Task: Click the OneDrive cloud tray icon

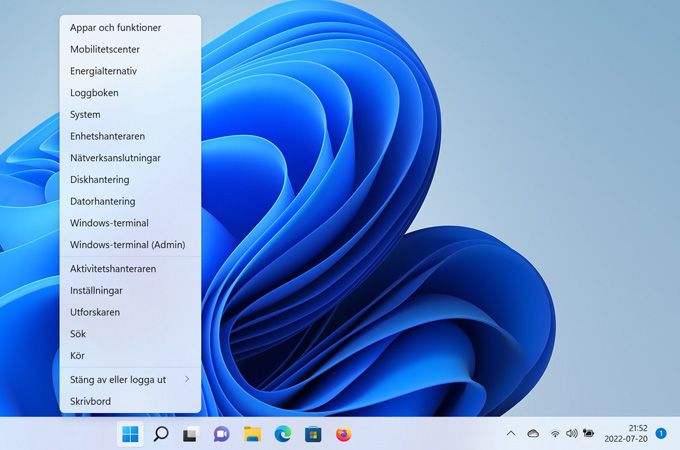Action: coord(533,433)
